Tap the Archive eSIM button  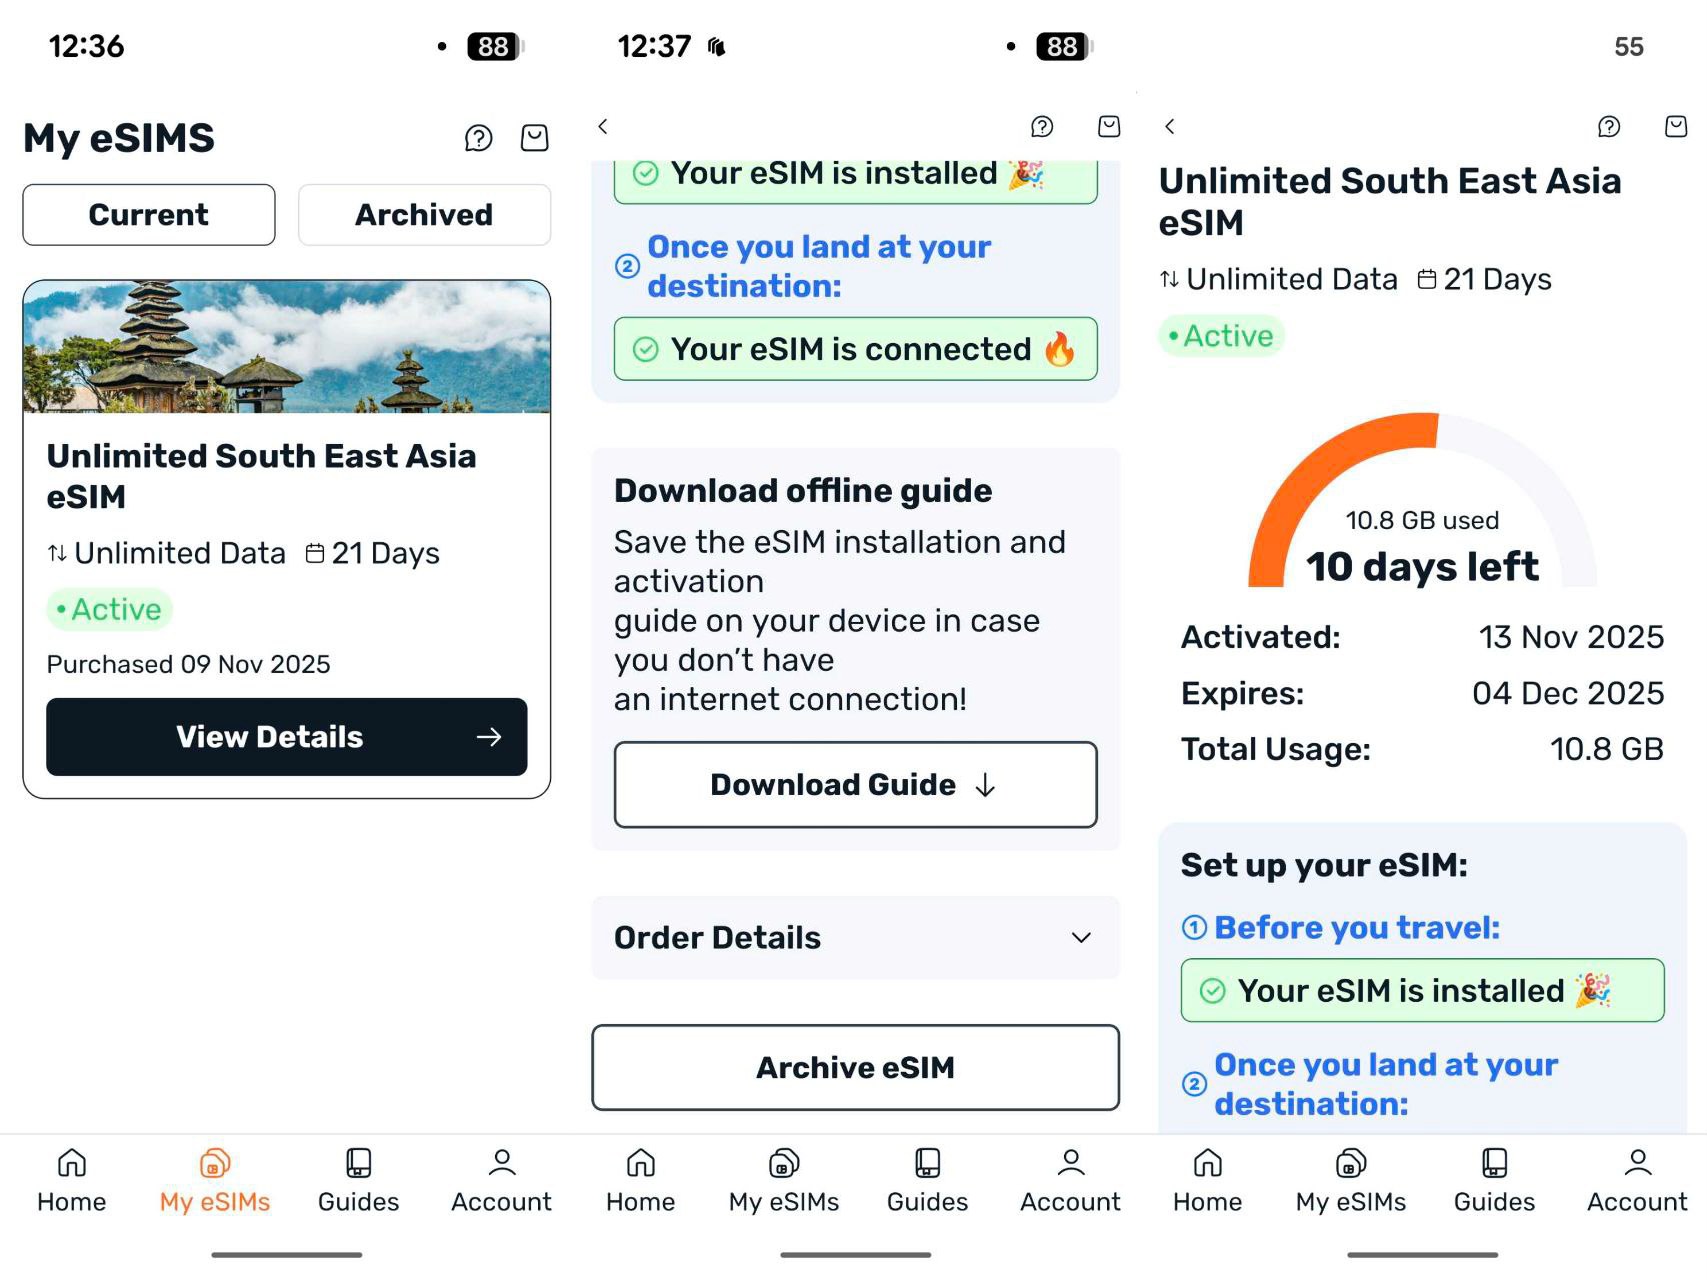[x=855, y=1067]
